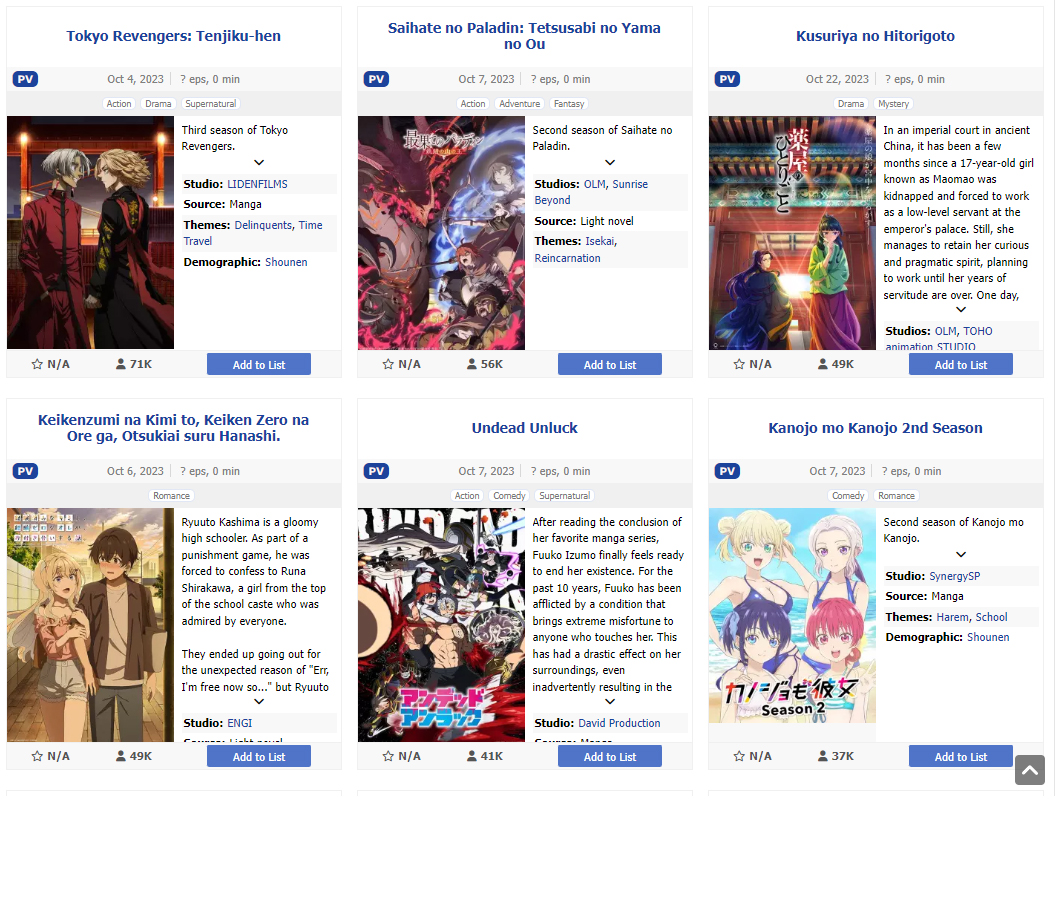Click the PV badge on Undead Unluck
This screenshot has width=1060, height=897.
[x=376, y=471]
